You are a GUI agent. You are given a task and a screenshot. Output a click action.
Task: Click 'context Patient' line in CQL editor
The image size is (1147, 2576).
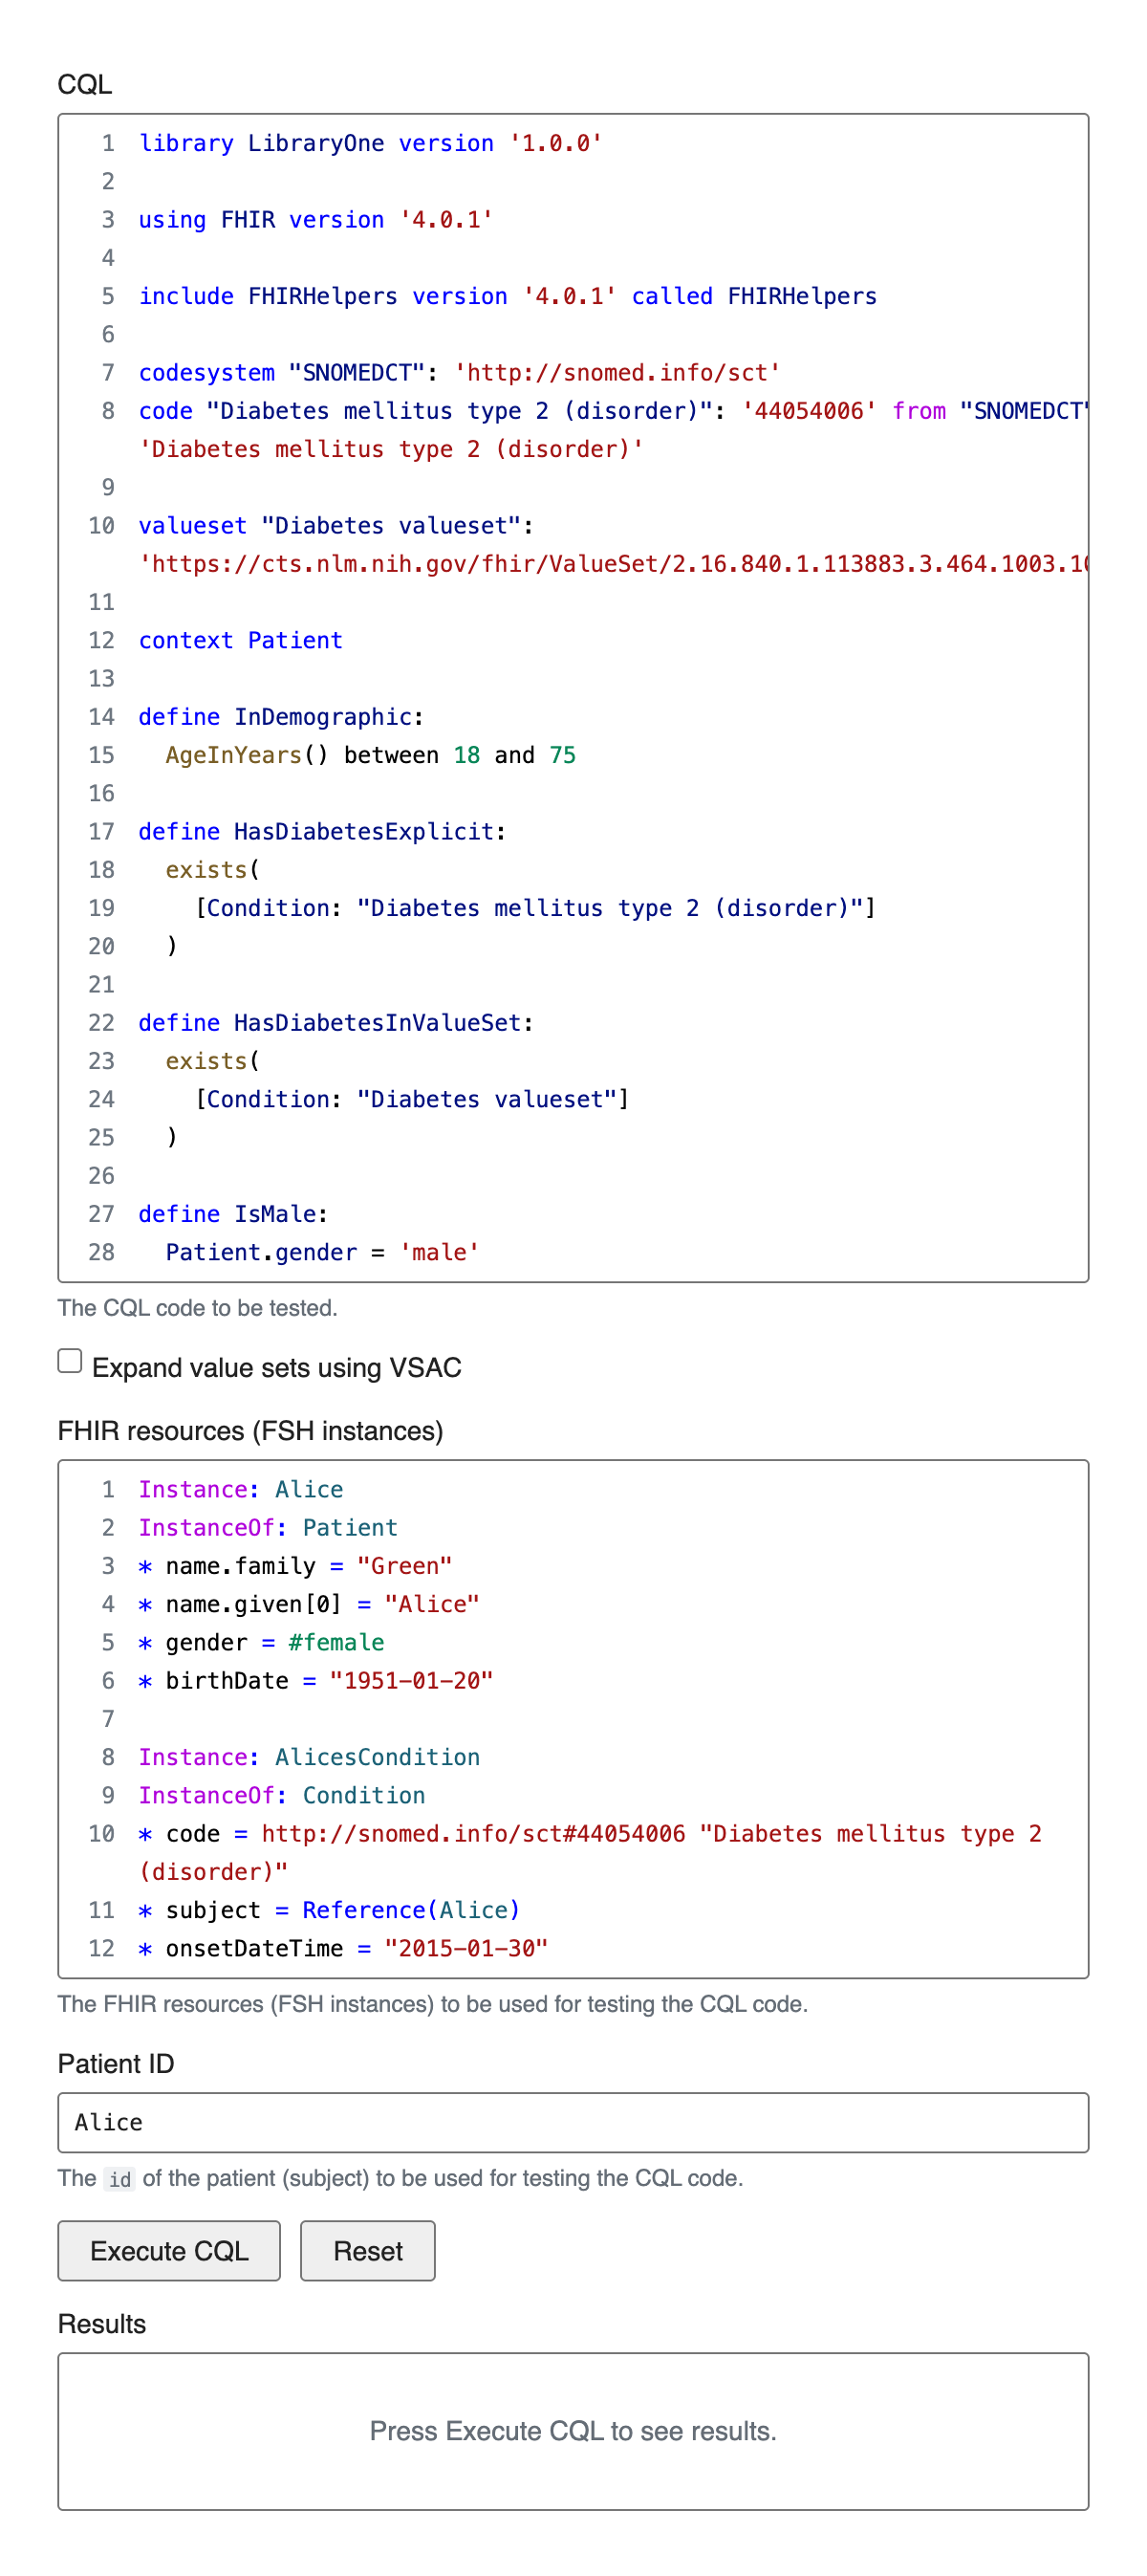(x=240, y=641)
